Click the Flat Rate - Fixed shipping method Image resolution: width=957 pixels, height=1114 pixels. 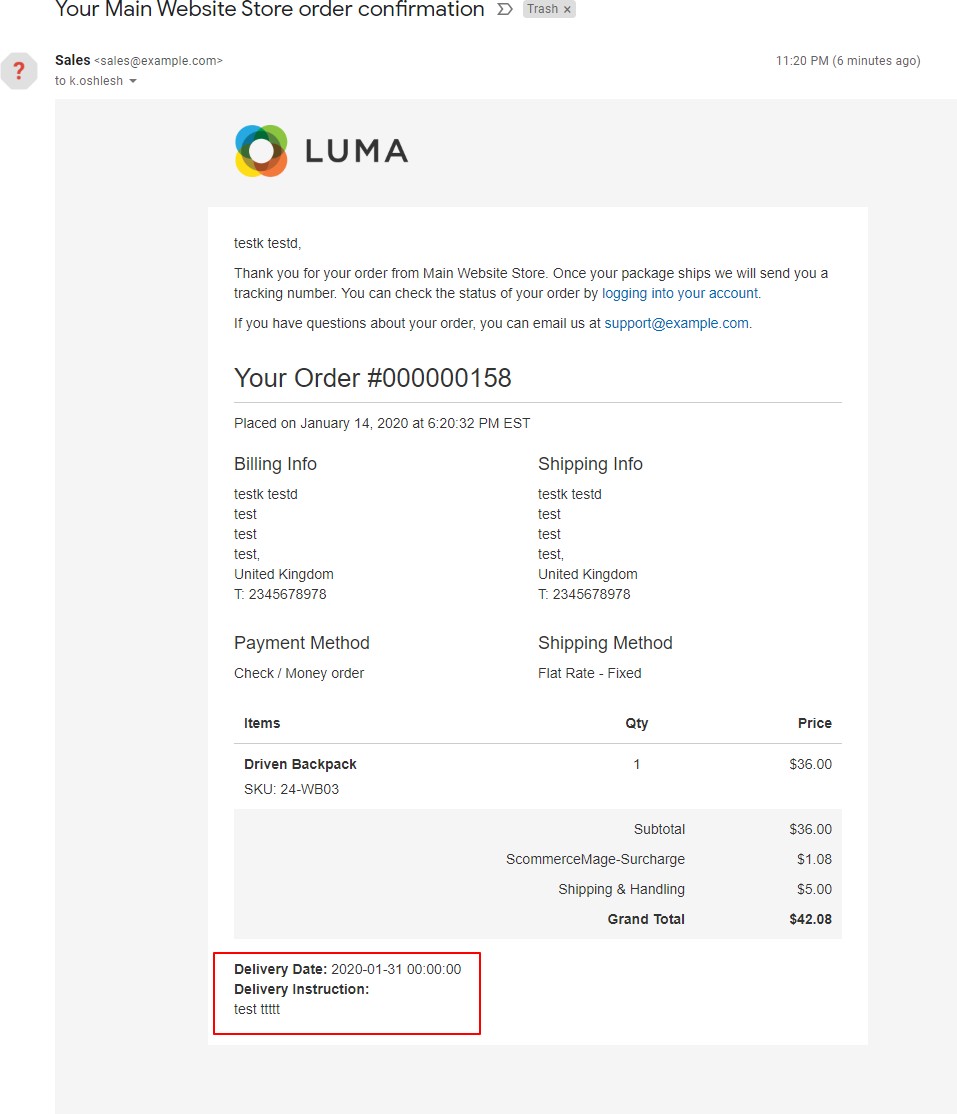589,673
